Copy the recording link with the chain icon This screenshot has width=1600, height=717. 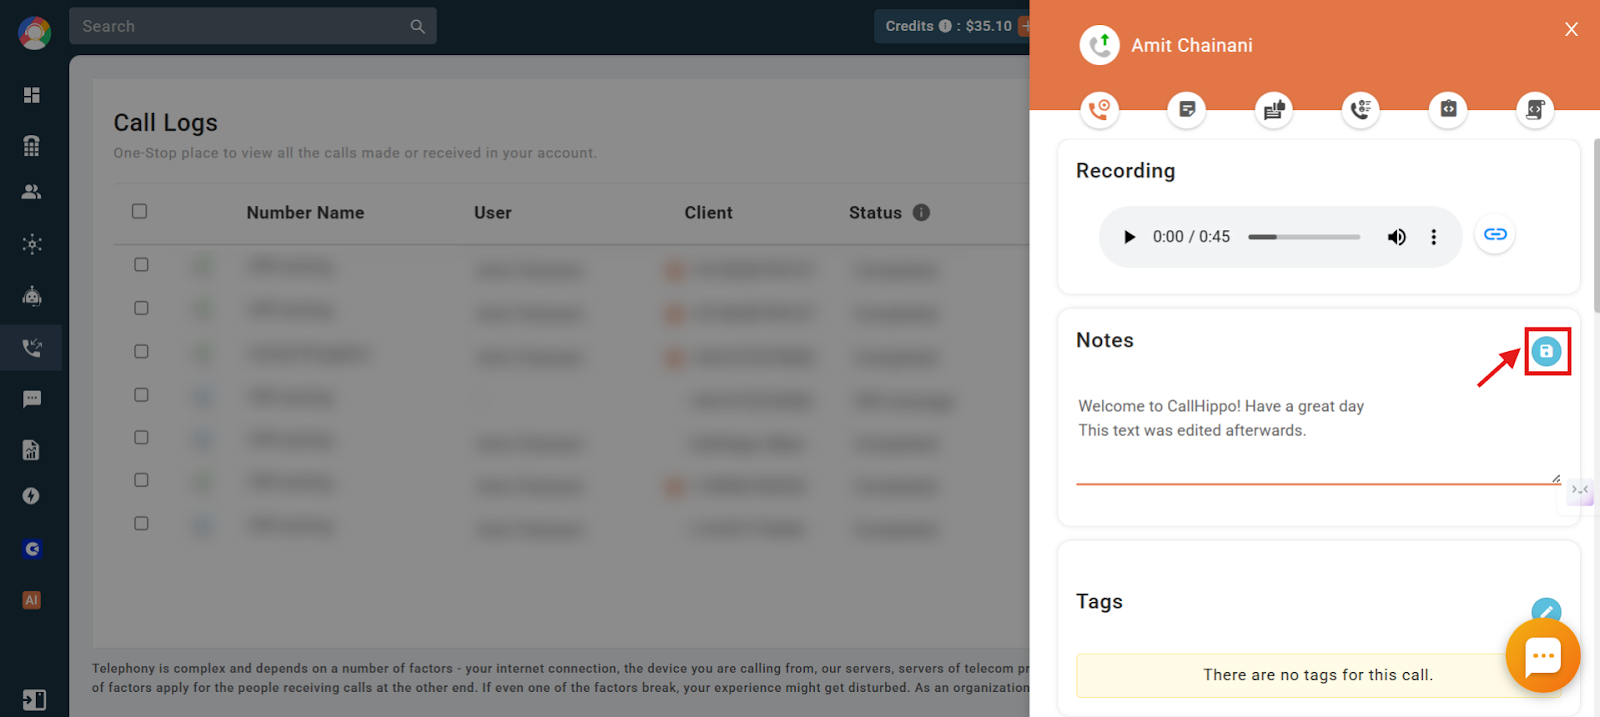point(1495,234)
